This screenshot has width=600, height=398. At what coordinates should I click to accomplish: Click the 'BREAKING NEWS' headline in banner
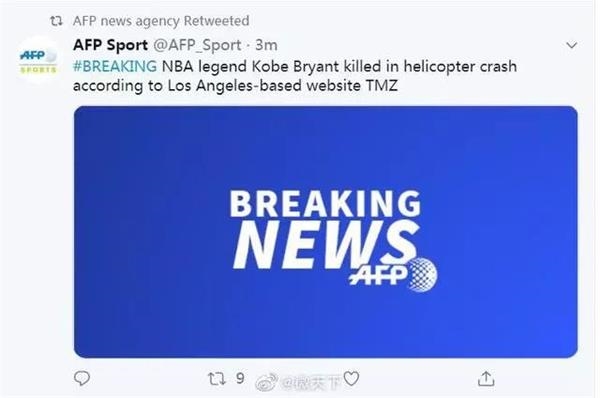[x=325, y=229]
